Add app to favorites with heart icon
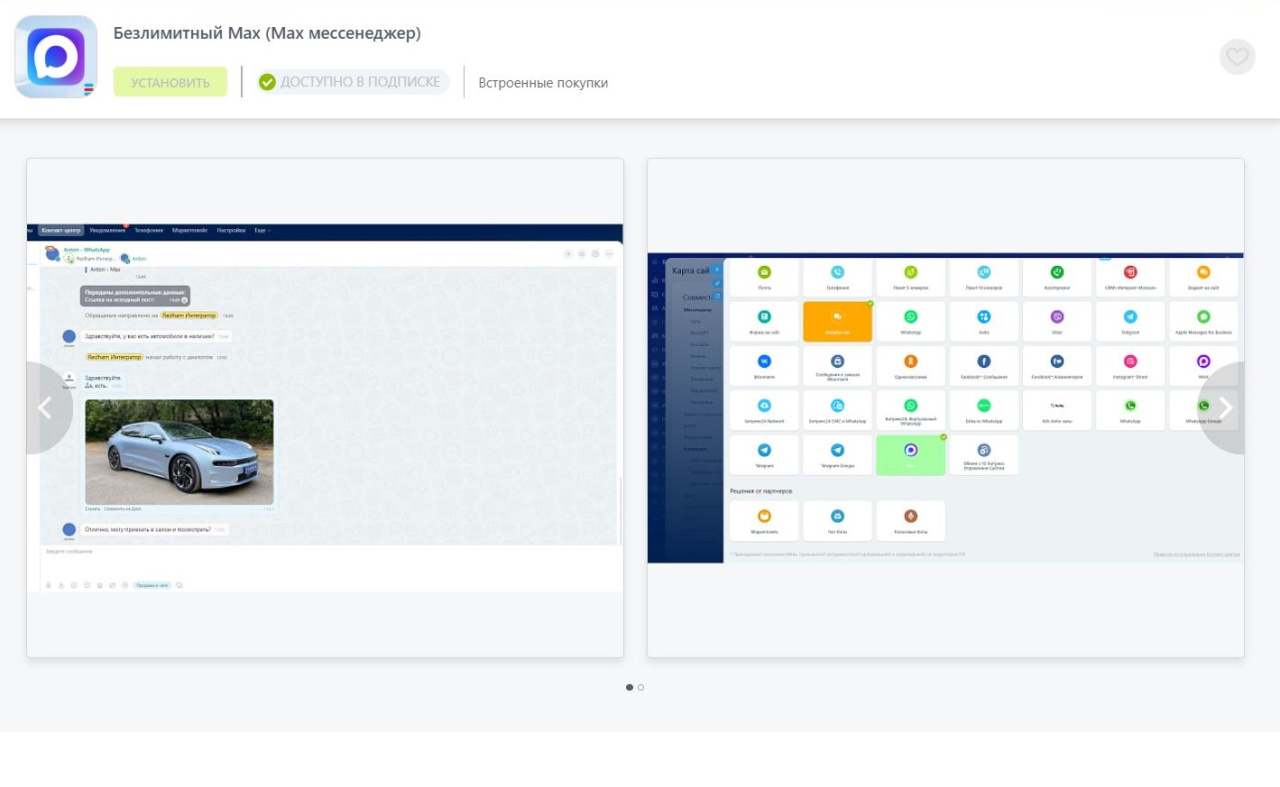1280x787 pixels. pos(1237,57)
